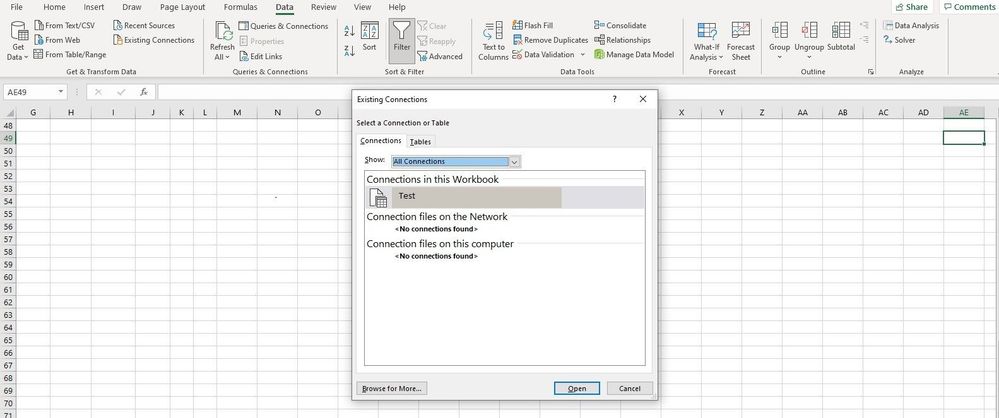999x418 pixels.
Task: Open the Consolidate tool
Action: click(620, 25)
